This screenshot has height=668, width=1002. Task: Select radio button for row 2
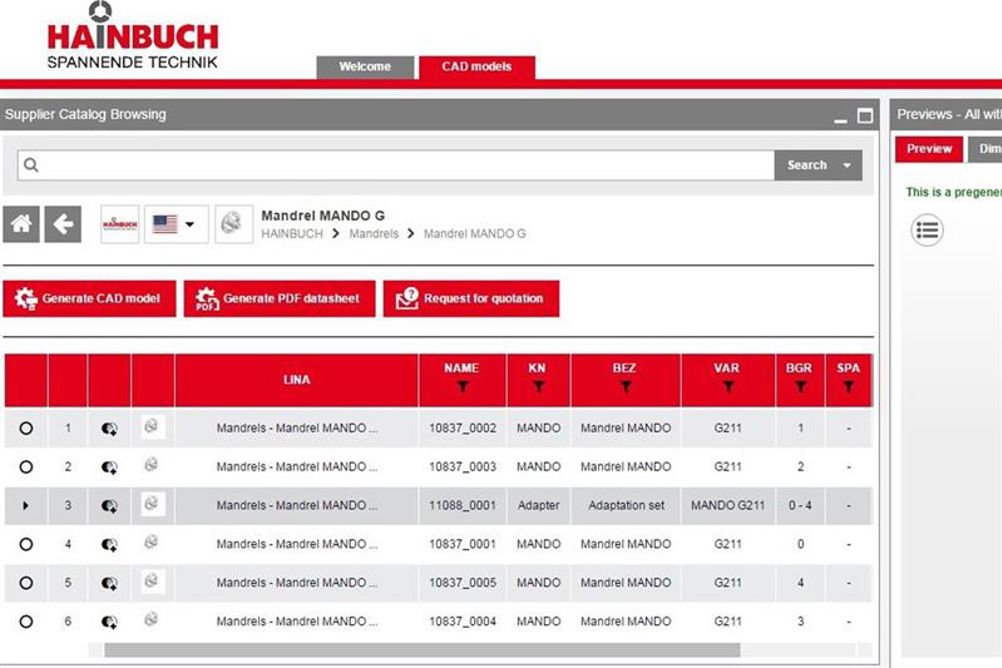[26, 467]
